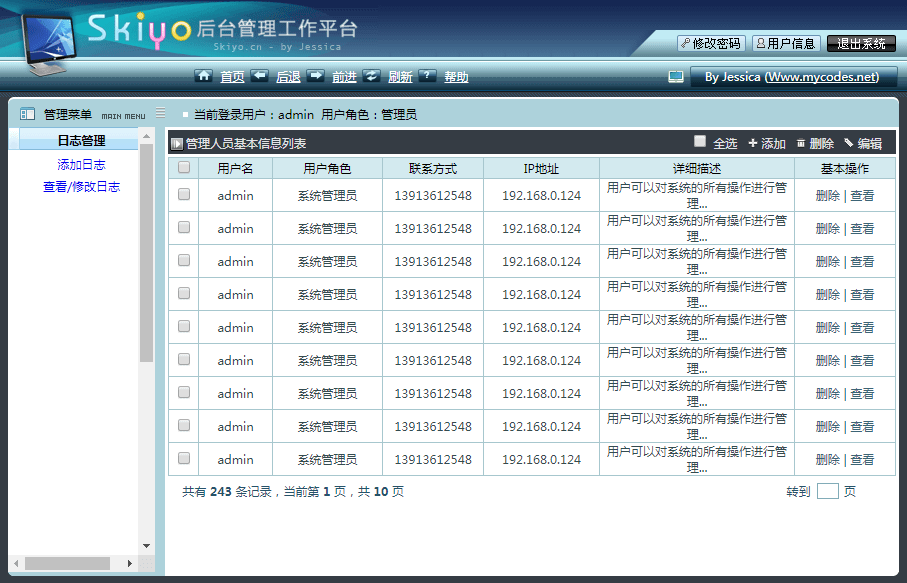907x583 pixels.
Task: Click the list icon right of MAIN MENU
Action: [160, 114]
